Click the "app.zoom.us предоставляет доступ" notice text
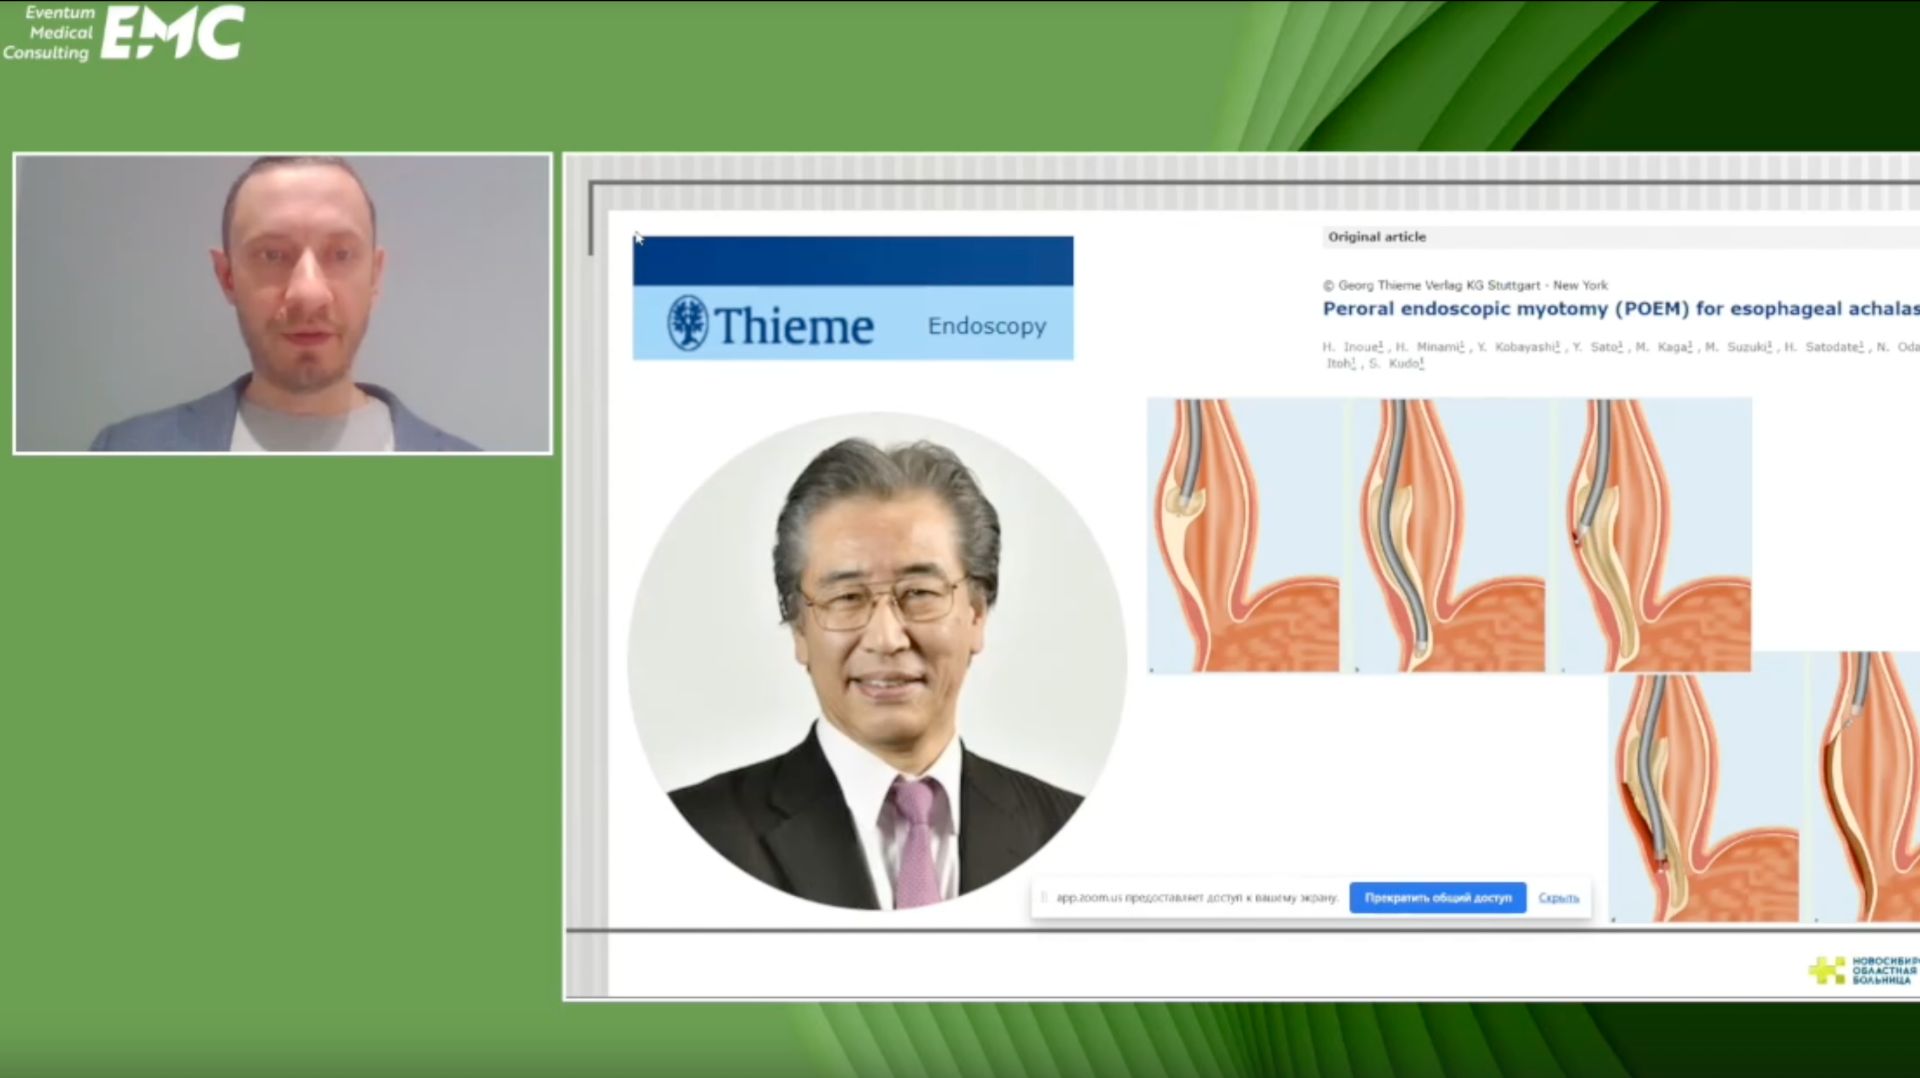The height and width of the screenshot is (1078, 1920). tap(1197, 898)
